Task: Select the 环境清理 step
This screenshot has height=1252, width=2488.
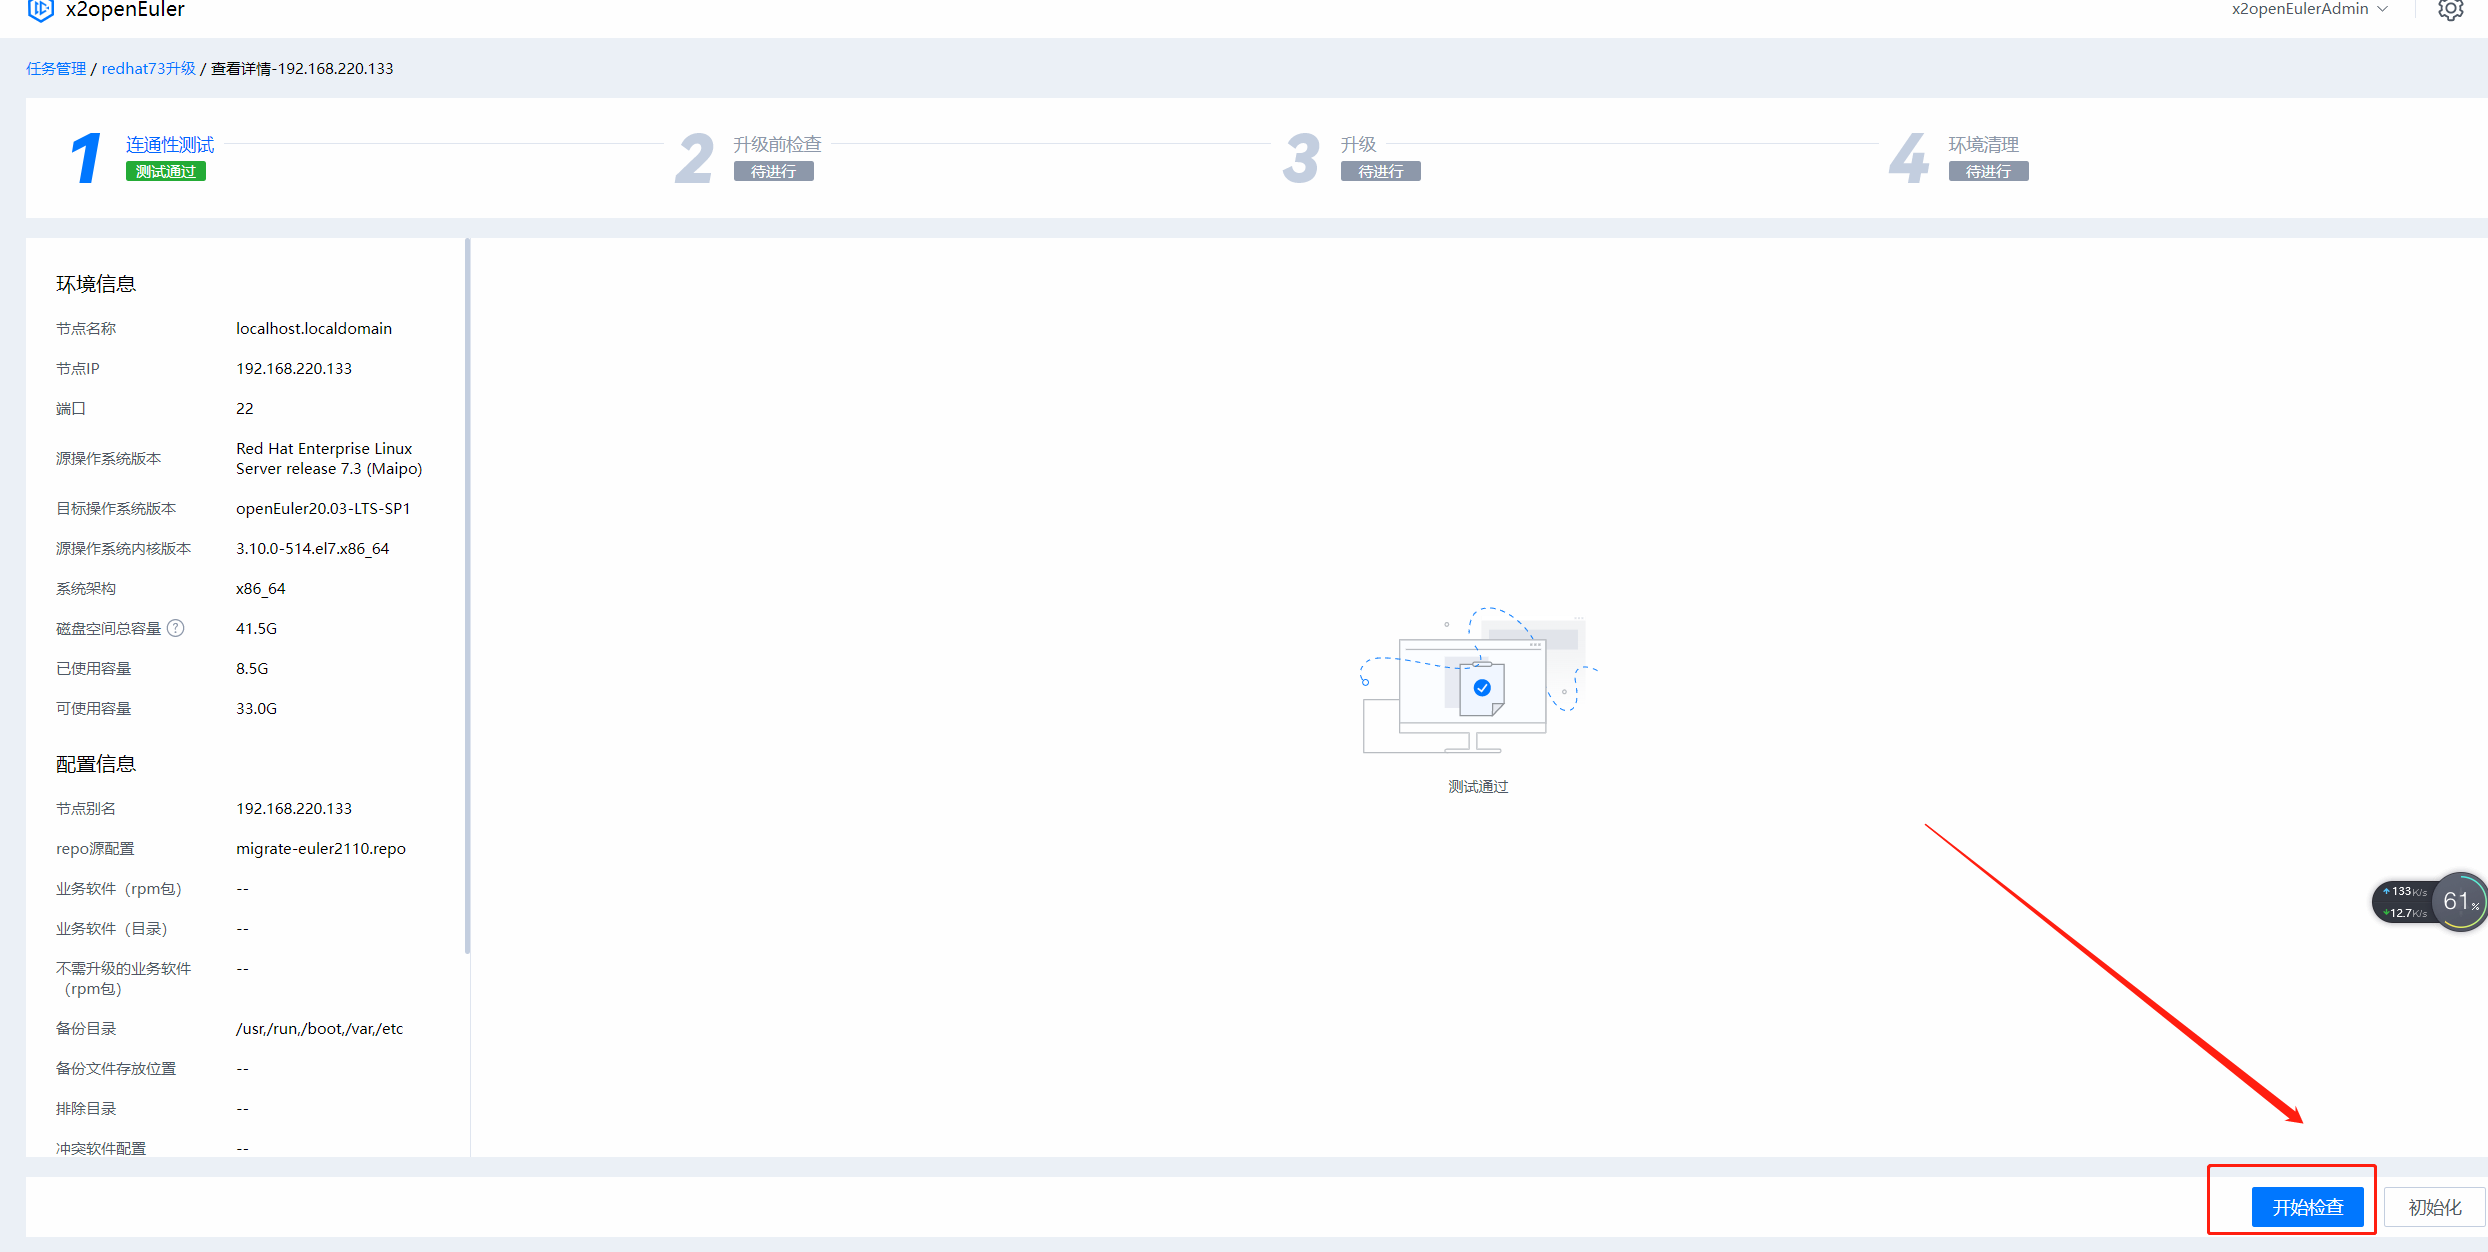Action: pos(1983,145)
